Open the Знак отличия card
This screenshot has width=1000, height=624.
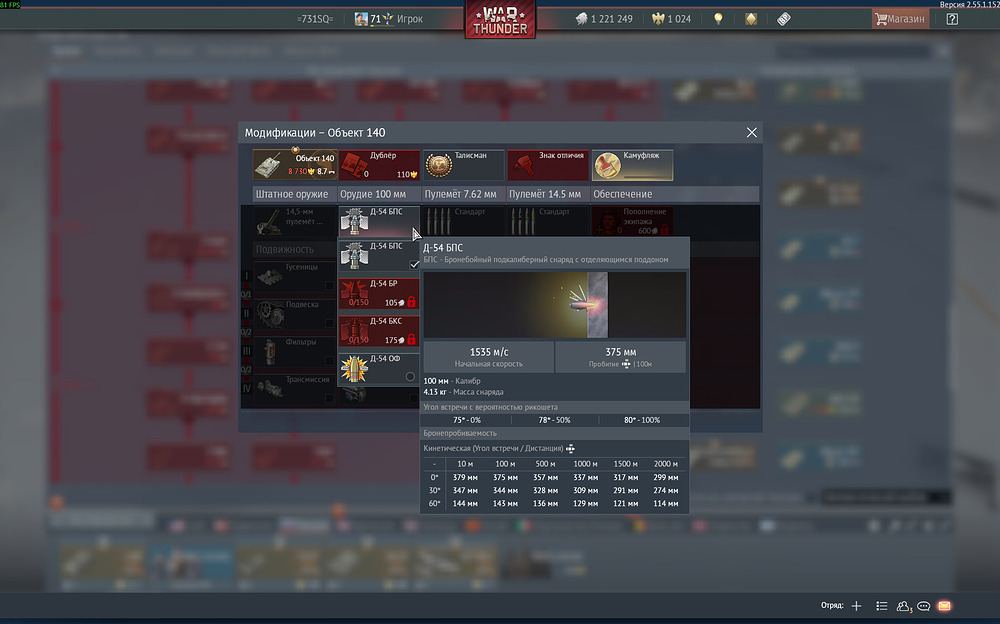548,165
